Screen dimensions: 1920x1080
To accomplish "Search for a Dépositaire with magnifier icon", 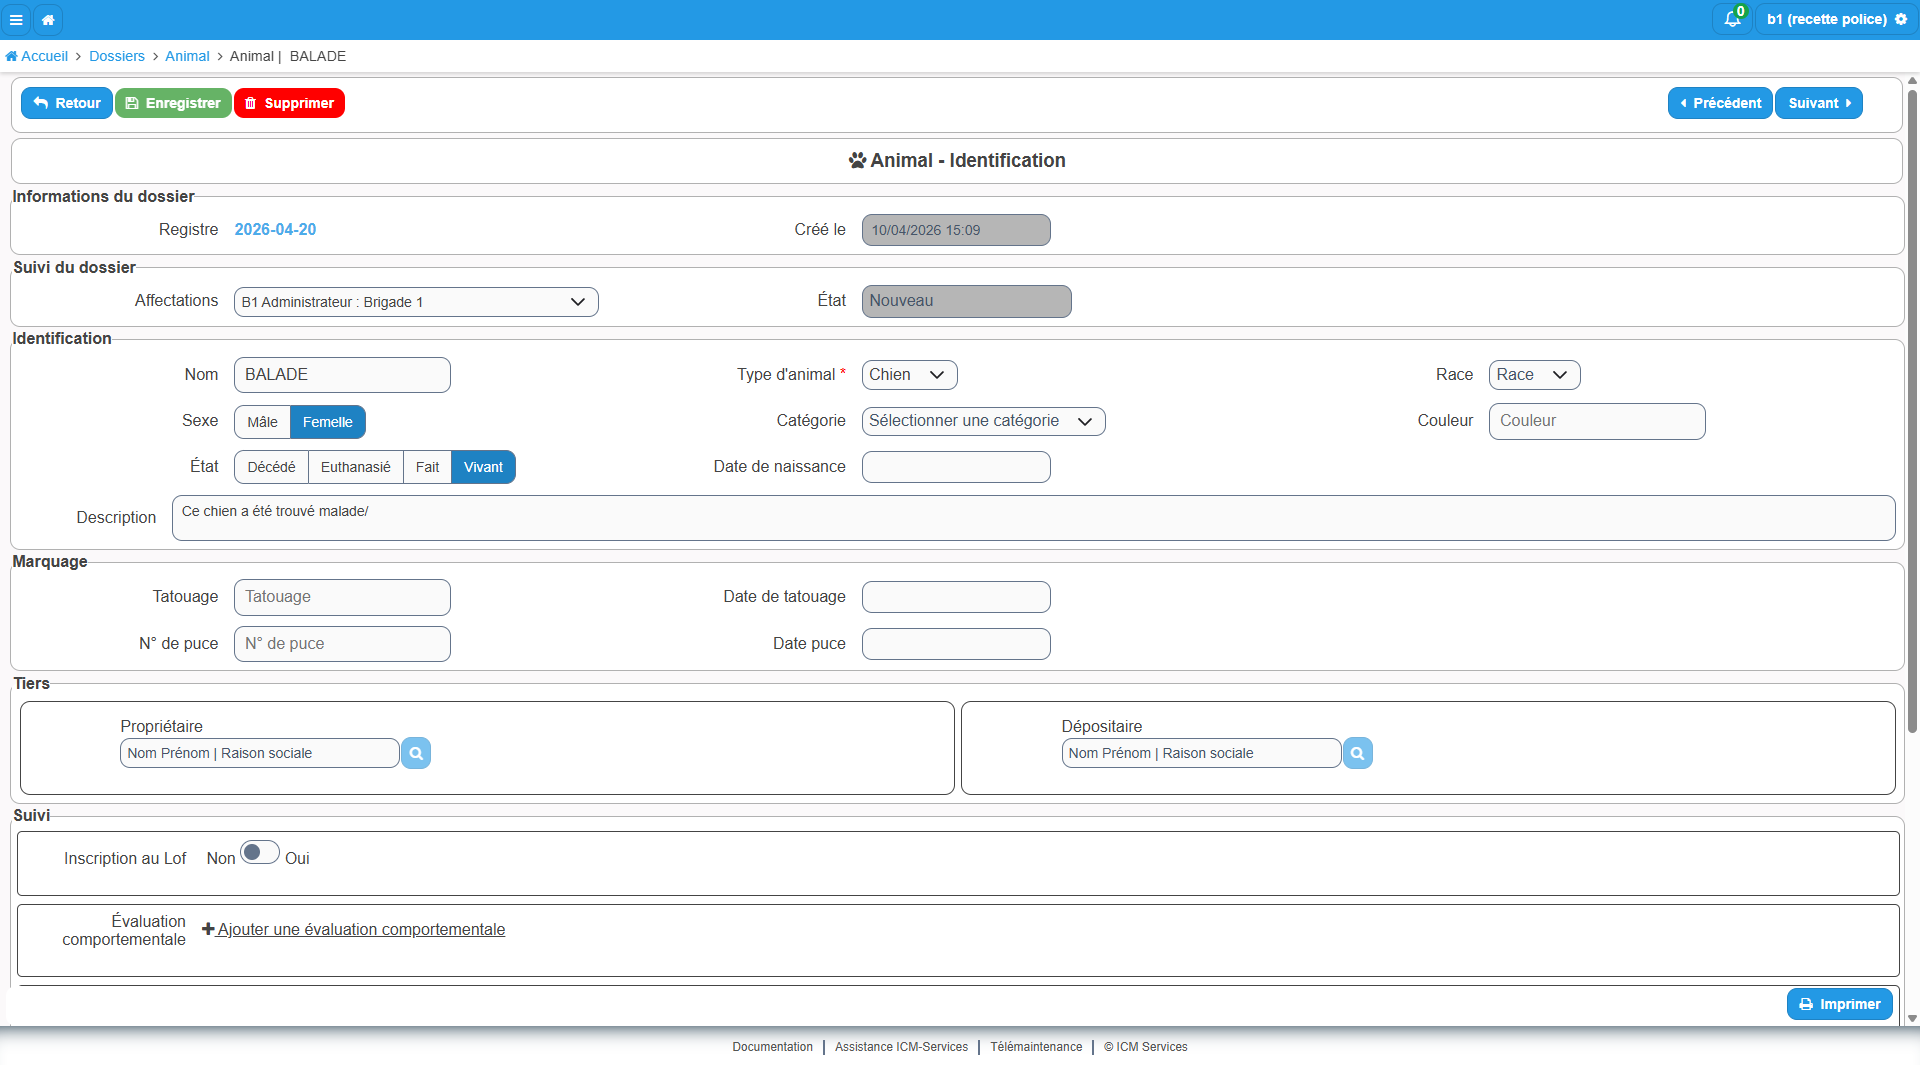I will tap(1357, 753).
